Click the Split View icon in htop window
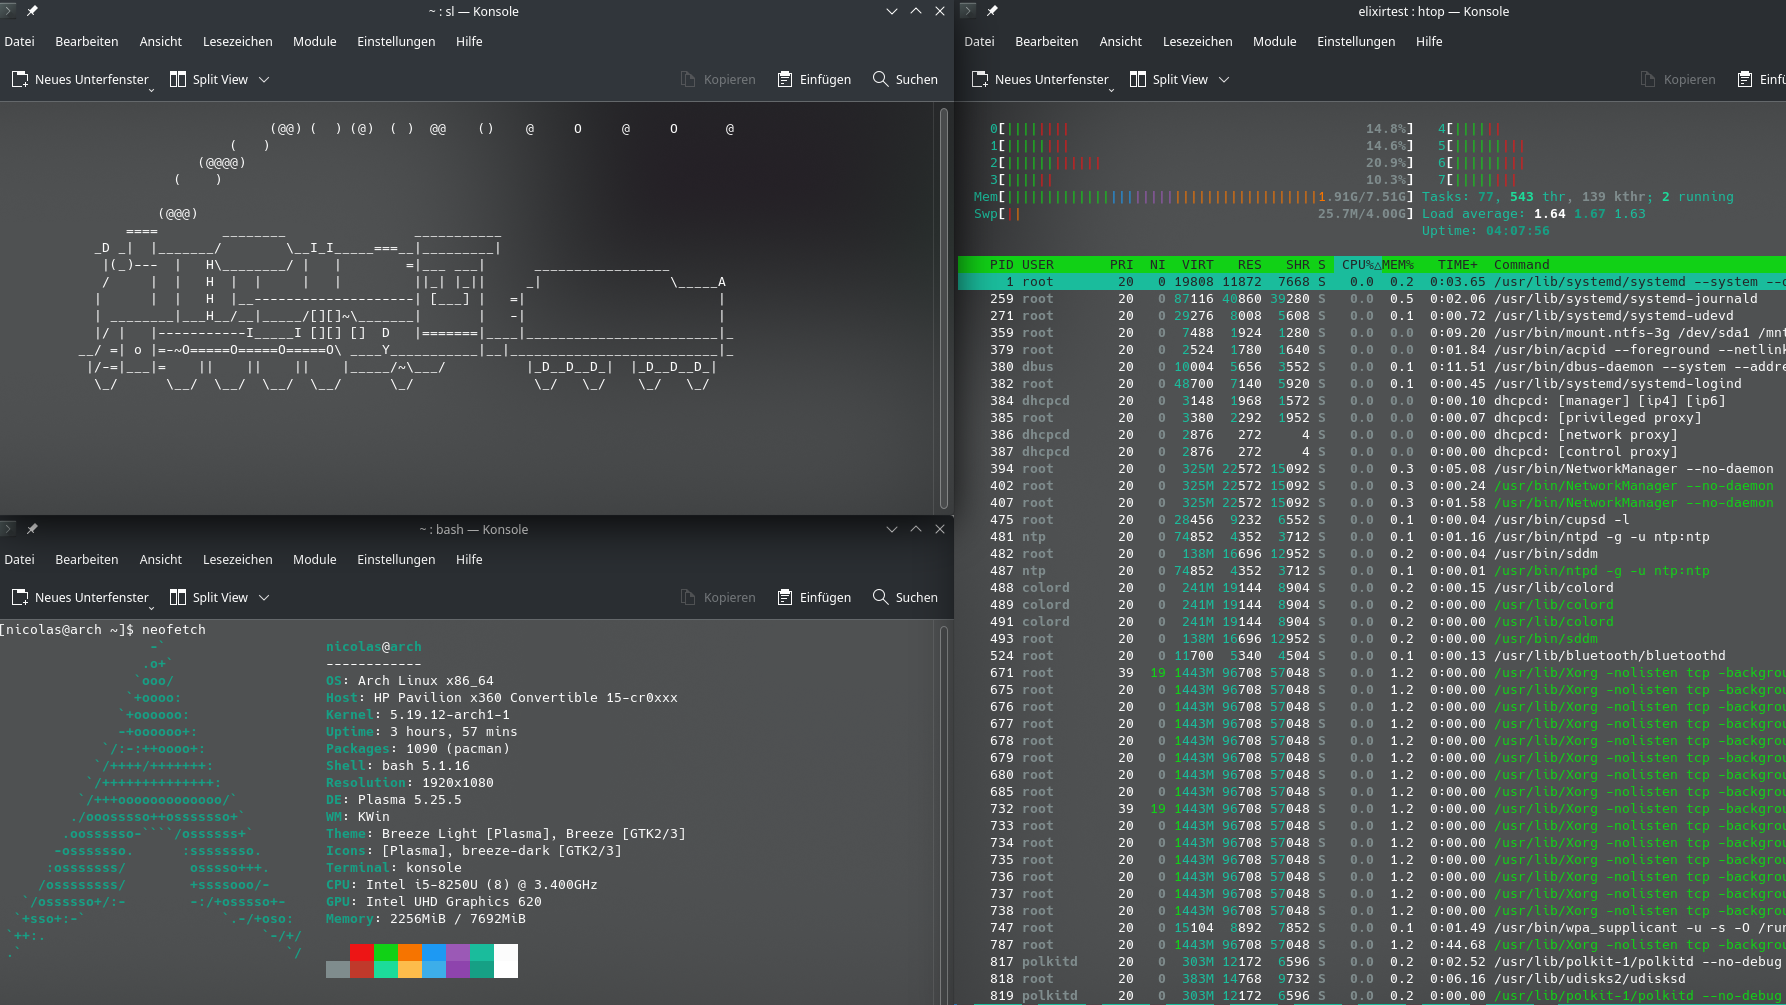Image resolution: width=1786 pixels, height=1005 pixels. (1138, 79)
